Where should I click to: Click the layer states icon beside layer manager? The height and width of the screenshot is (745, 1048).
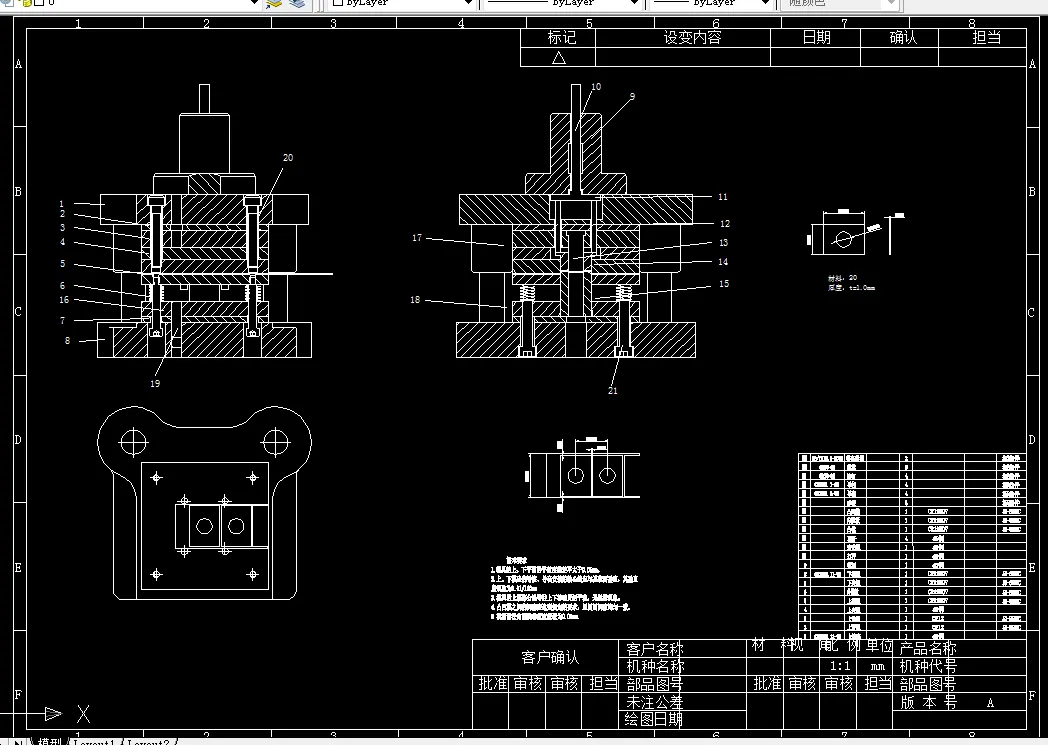pyautogui.click(x=297, y=3)
